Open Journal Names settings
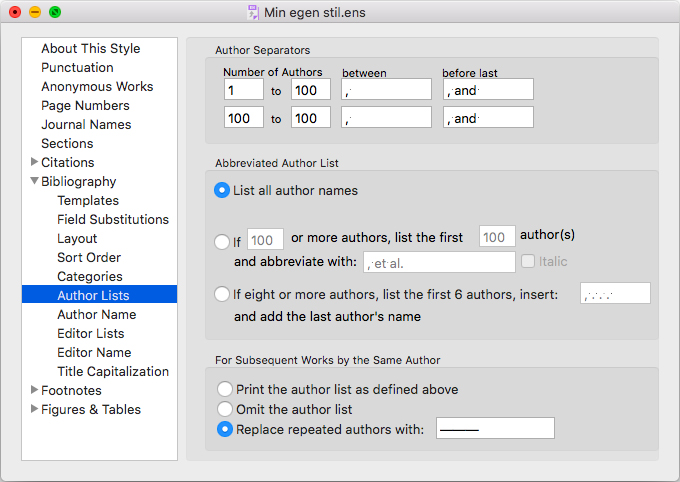 tap(86, 125)
